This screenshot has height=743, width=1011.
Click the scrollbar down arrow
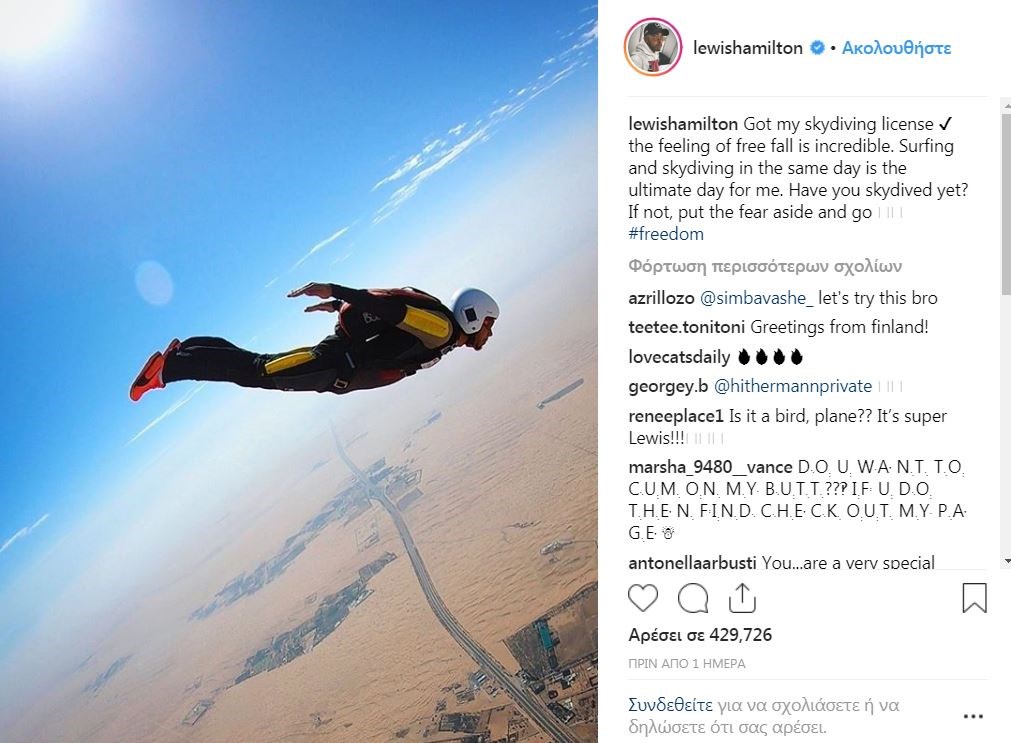point(1006,562)
